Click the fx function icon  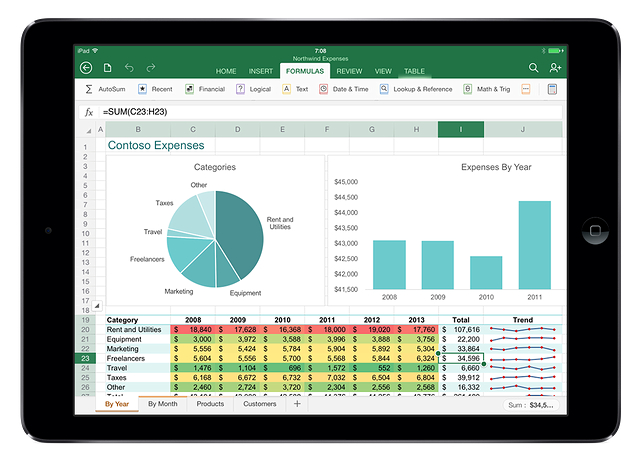pyautogui.click(x=89, y=112)
